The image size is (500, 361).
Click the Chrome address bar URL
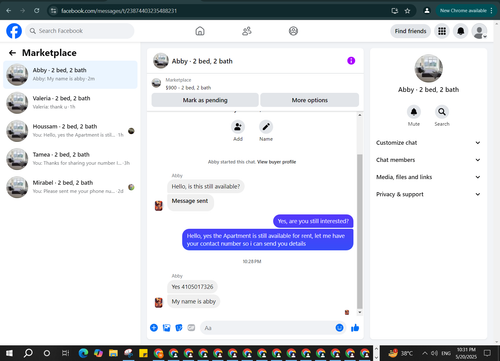(119, 11)
